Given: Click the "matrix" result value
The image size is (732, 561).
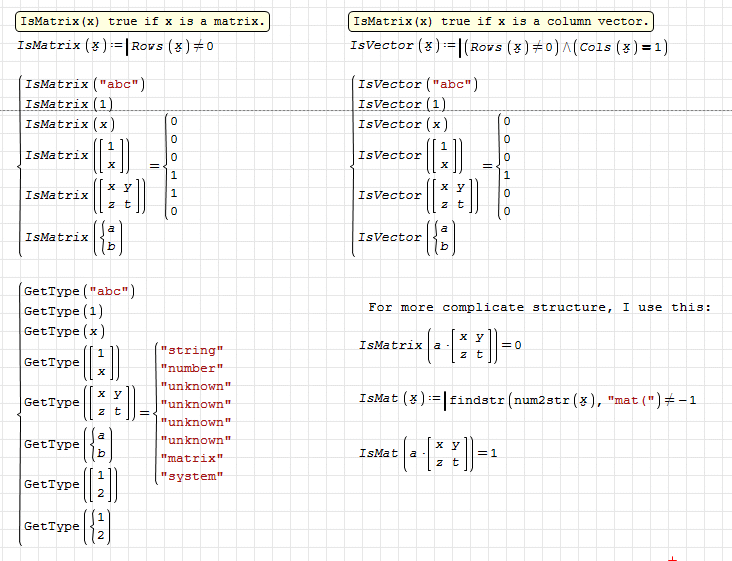Looking at the screenshot, I should coord(191,458).
